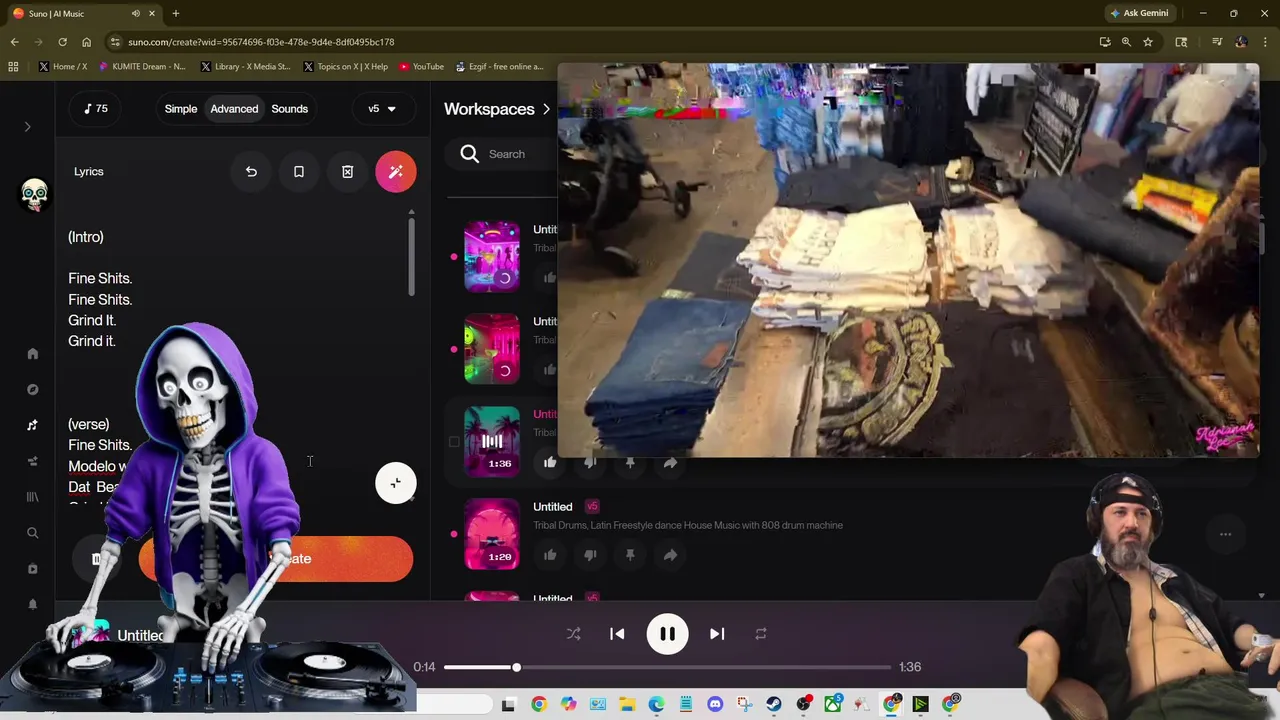Open notifications bell in the sidebar
1280x720 pixels.
pos(32,604)
